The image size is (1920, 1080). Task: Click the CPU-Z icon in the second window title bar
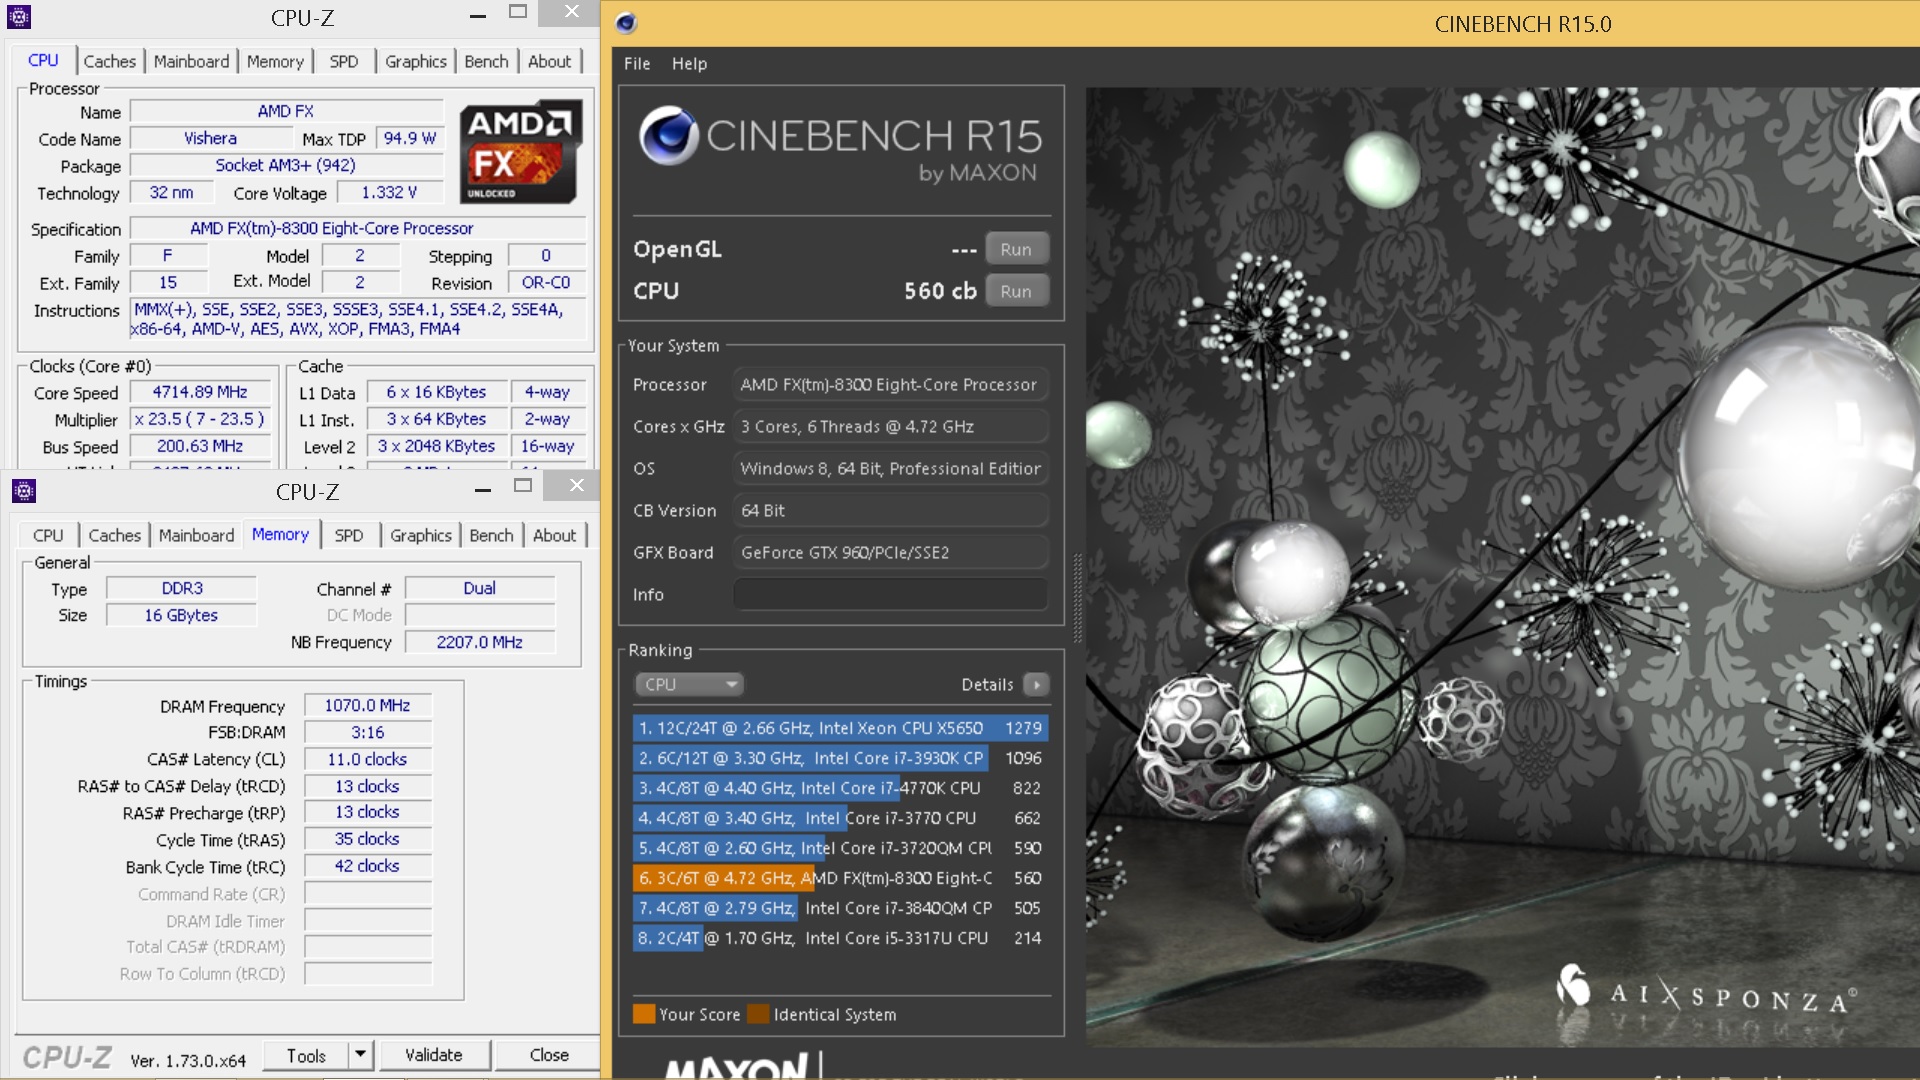pyautogui.click(x=24, y=491)
